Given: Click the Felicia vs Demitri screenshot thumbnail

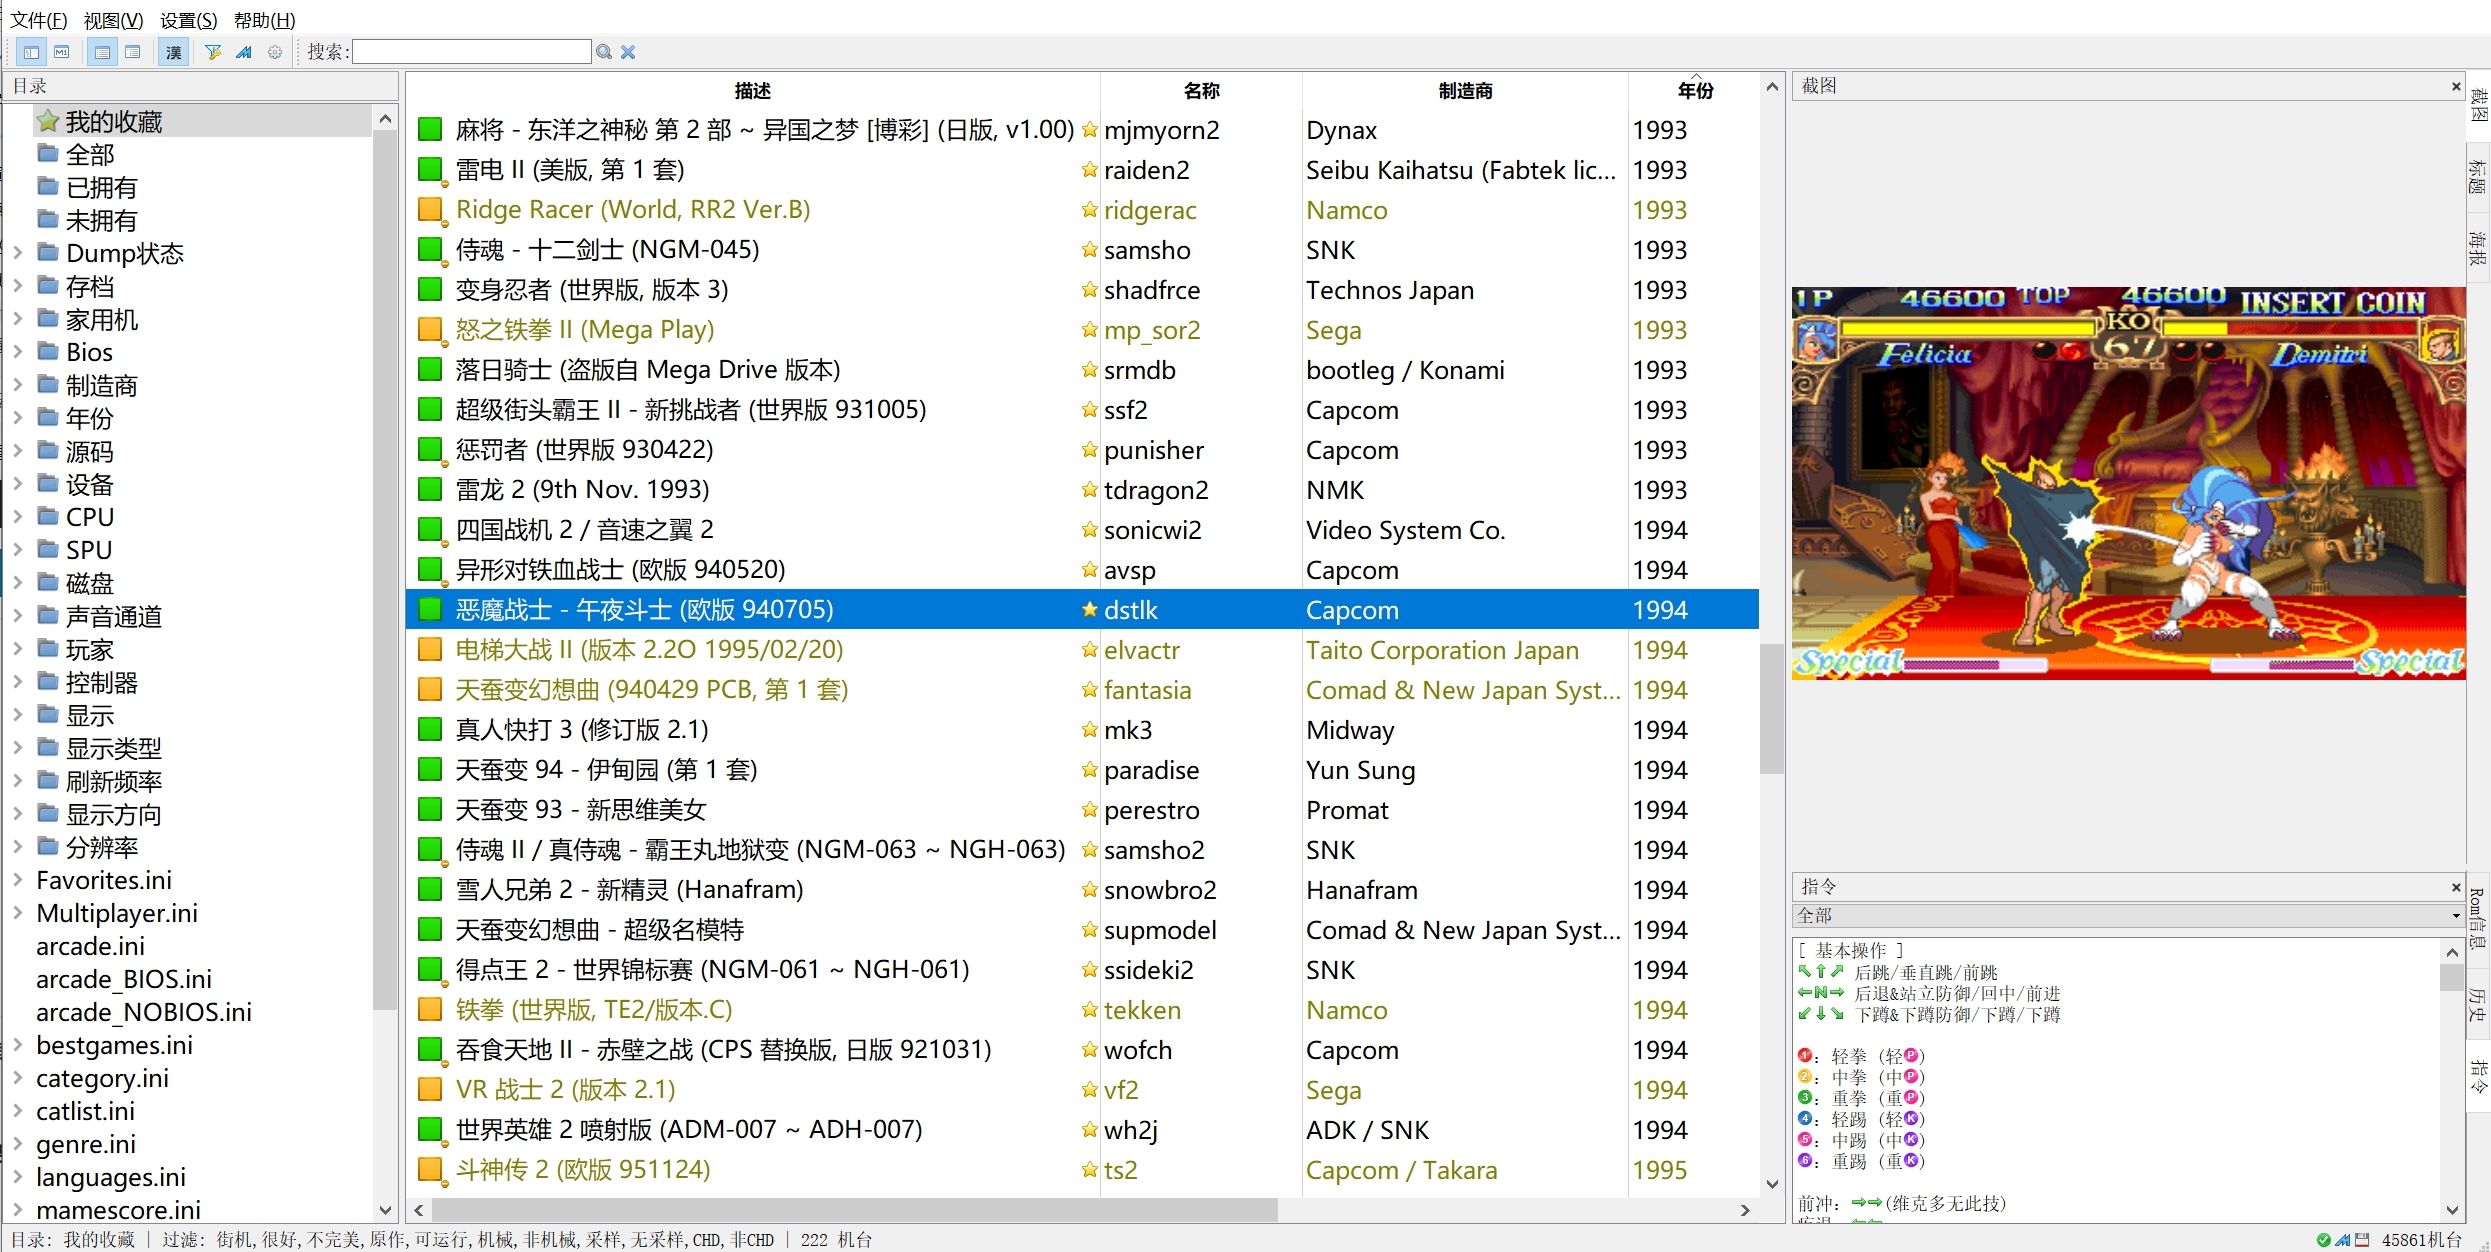Looking at the screenshot, I should pyautogui.click(x=2128, y=483).
